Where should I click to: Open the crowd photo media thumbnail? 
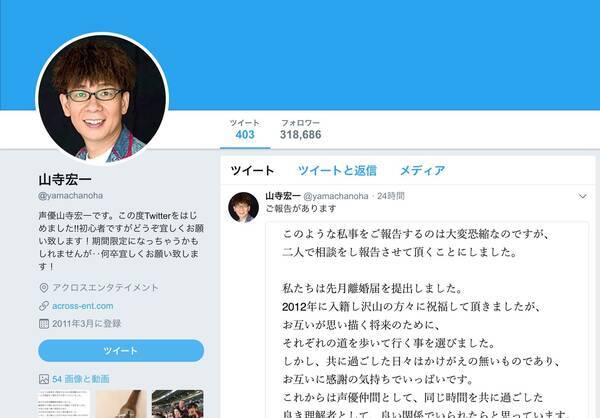point(178,404)
